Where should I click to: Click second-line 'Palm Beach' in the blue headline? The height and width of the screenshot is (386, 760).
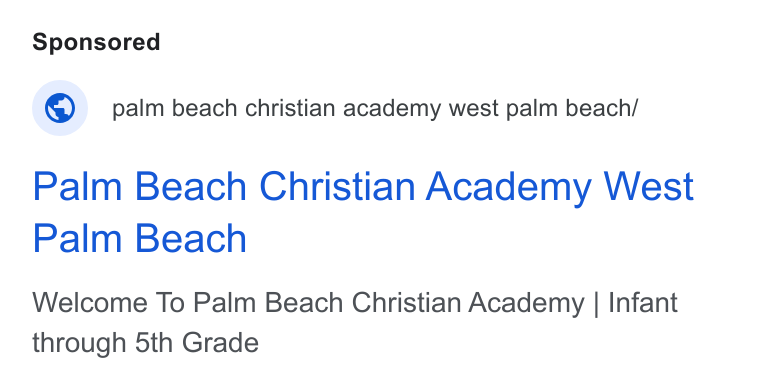click(x=140, y=238)
